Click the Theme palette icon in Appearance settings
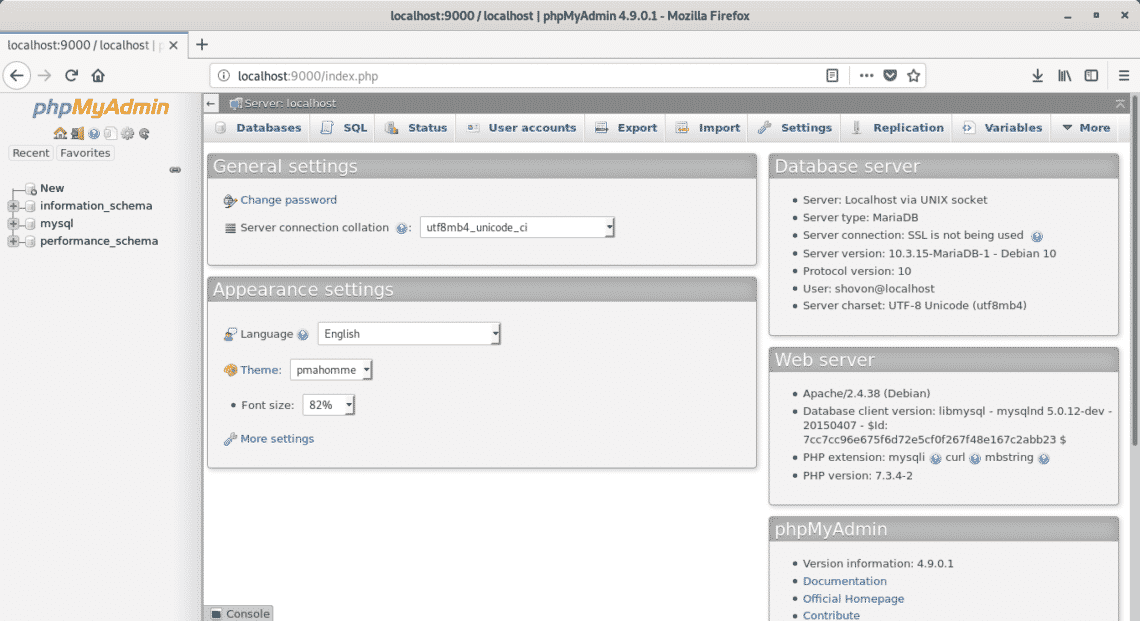The image size is (1140, 621). pos(232,369)
